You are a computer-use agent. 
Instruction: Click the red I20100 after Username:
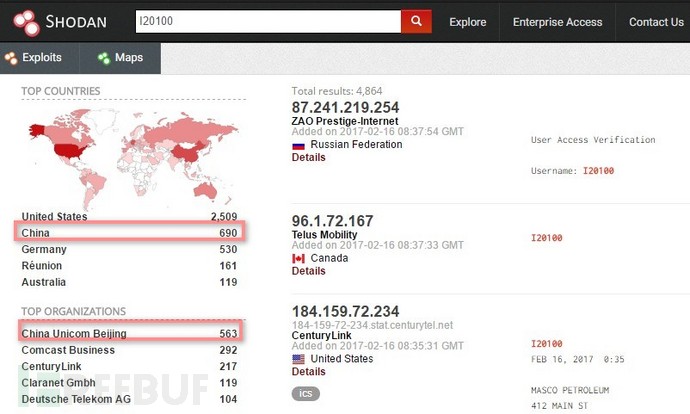(x=598, y=171)
